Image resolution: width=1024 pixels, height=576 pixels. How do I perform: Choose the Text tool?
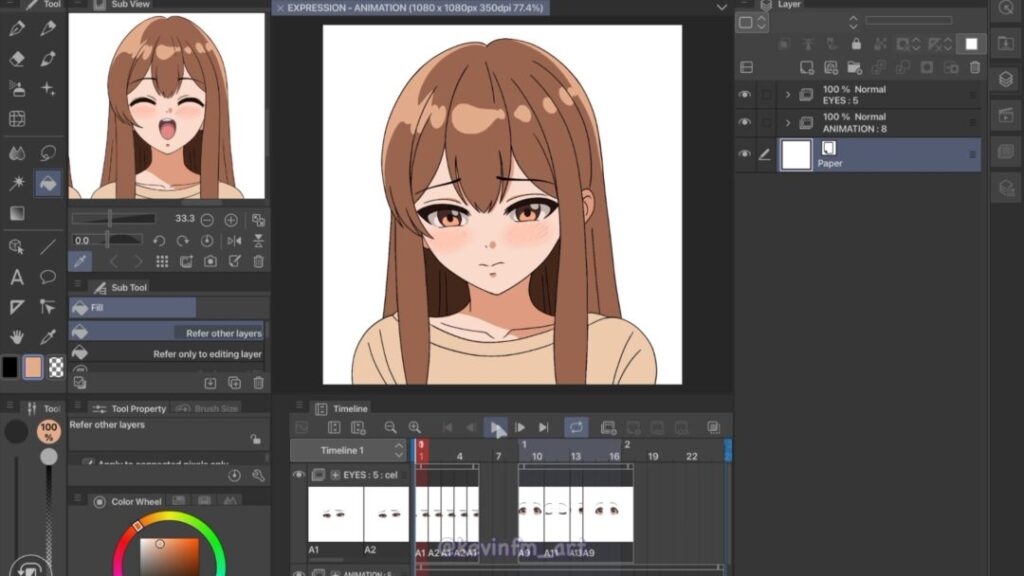[x=17, y=277]
